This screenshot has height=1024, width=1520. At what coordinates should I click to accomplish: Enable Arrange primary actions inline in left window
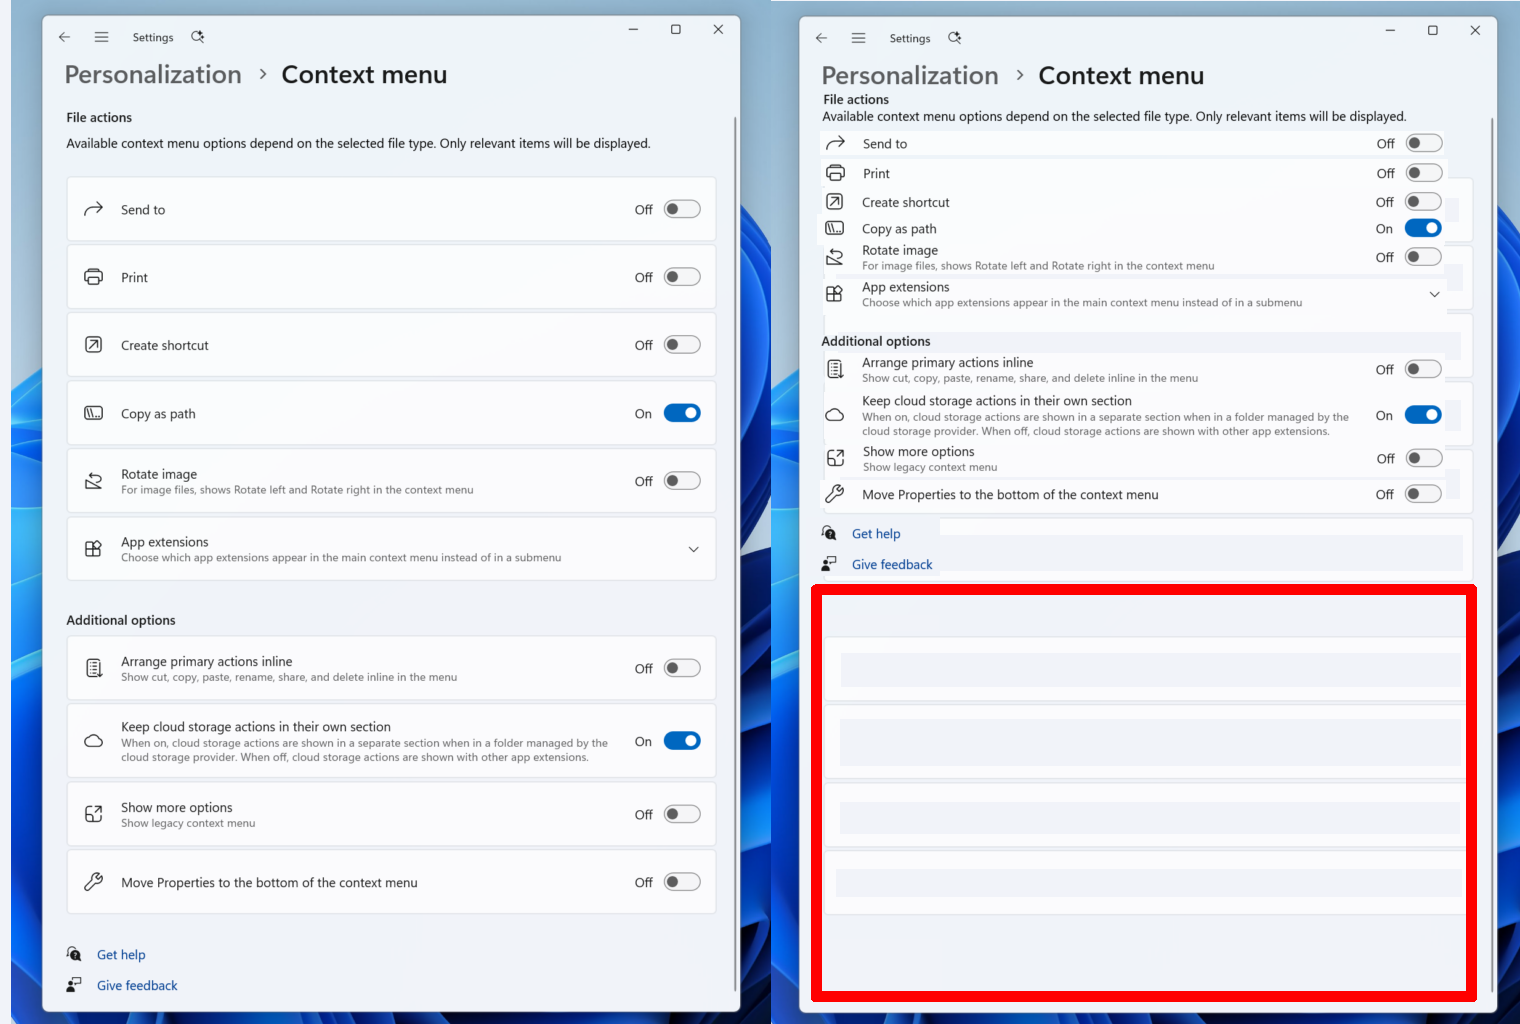point(682,668)
